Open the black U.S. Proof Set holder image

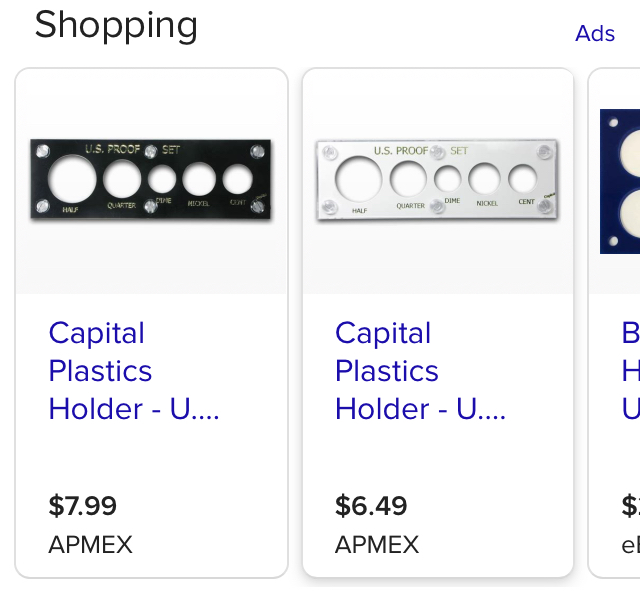point(151,180)
